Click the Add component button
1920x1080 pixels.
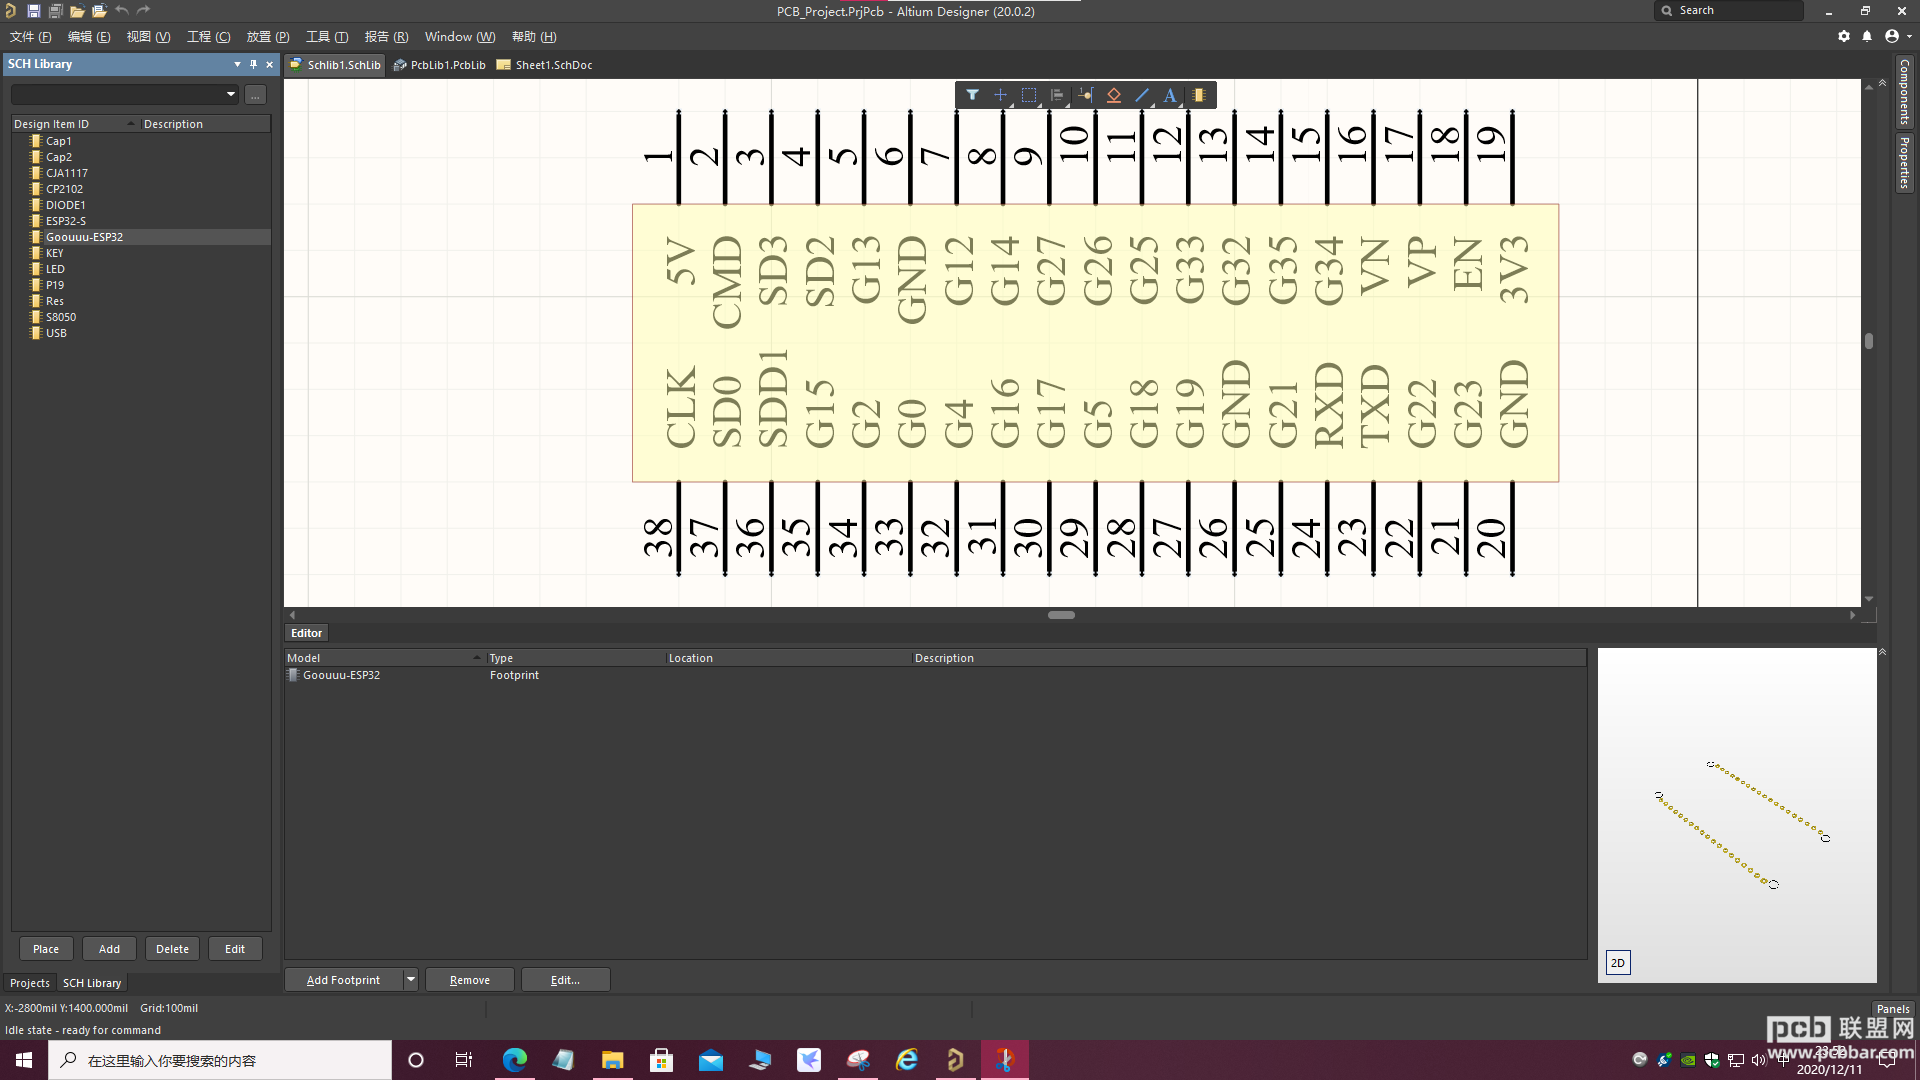point(109,949)
